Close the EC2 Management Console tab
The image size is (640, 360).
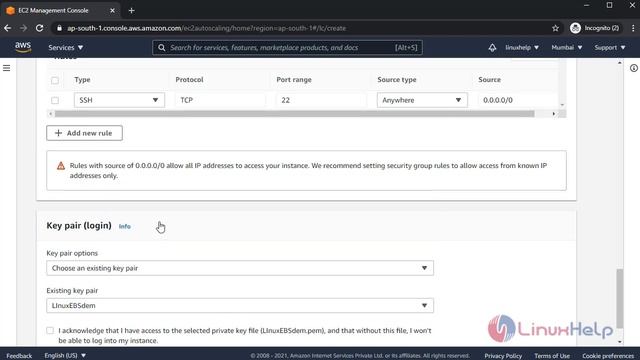pyautogui.click(x=112, y=11)
